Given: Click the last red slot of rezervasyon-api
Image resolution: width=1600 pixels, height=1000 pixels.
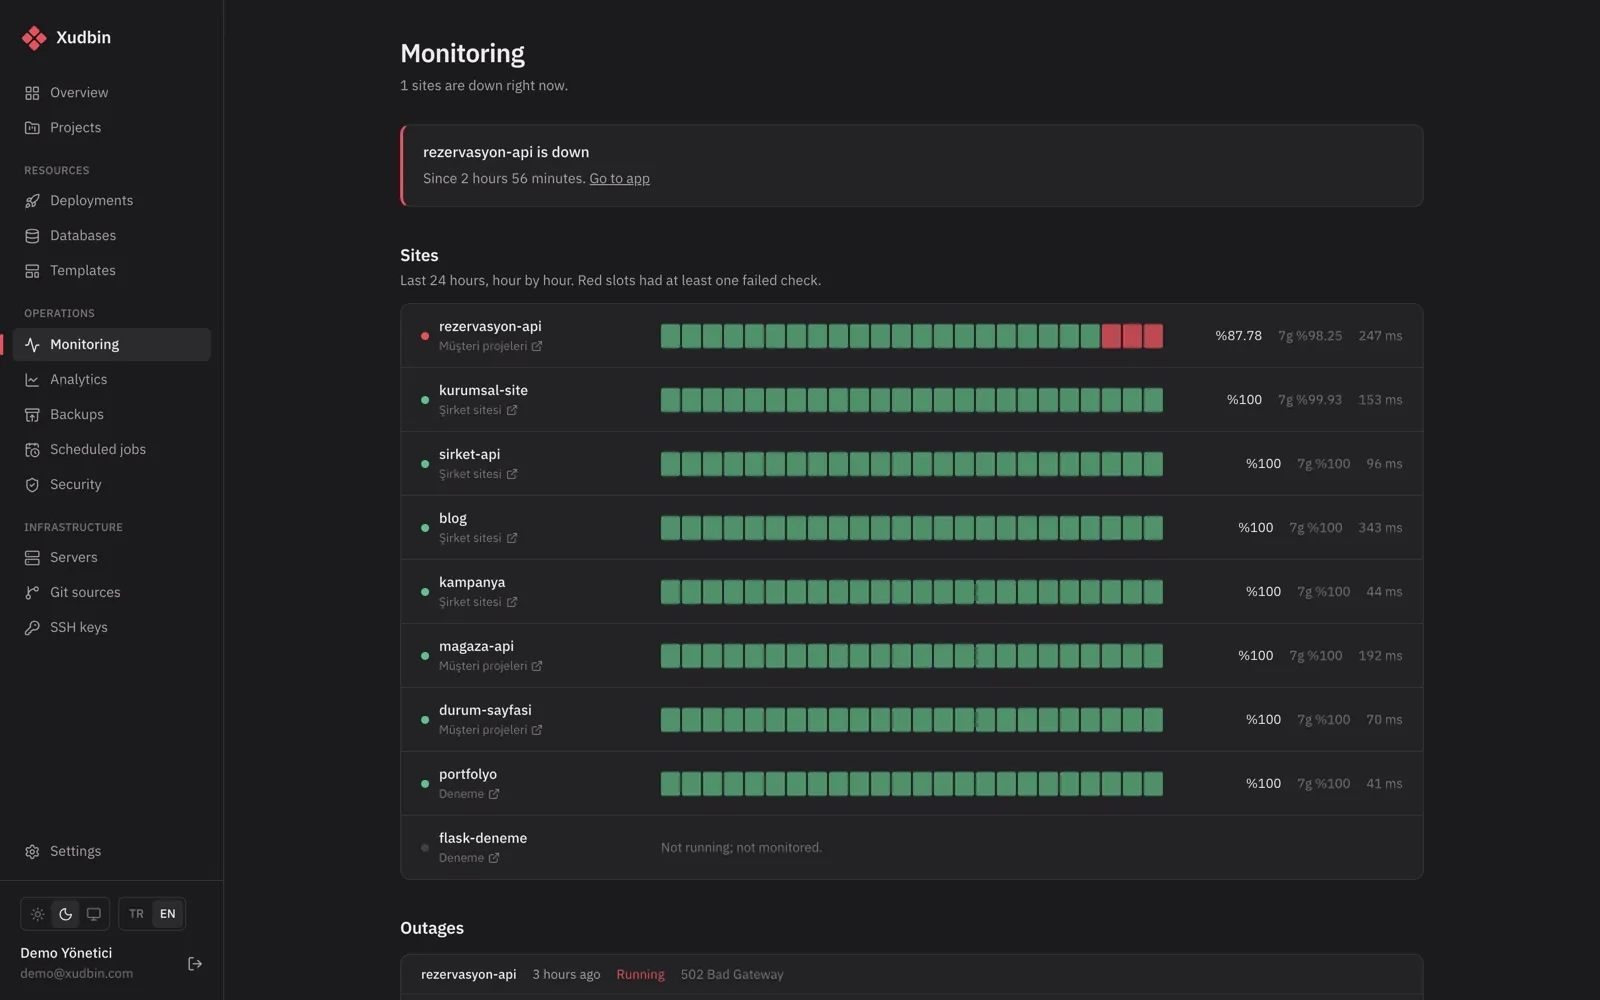Looking at the screenshot, I should 1153,336.
